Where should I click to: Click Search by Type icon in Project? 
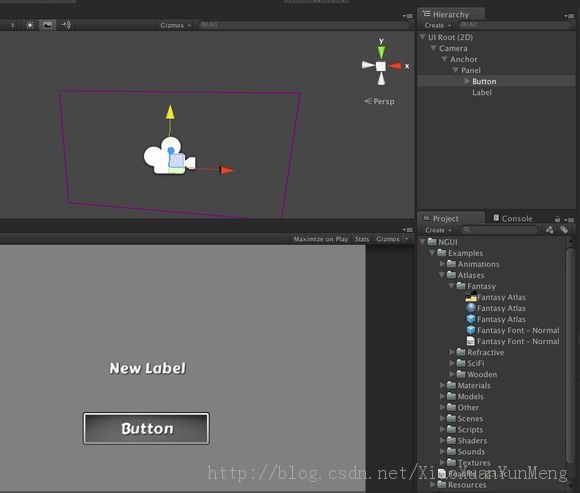[550, 230]
